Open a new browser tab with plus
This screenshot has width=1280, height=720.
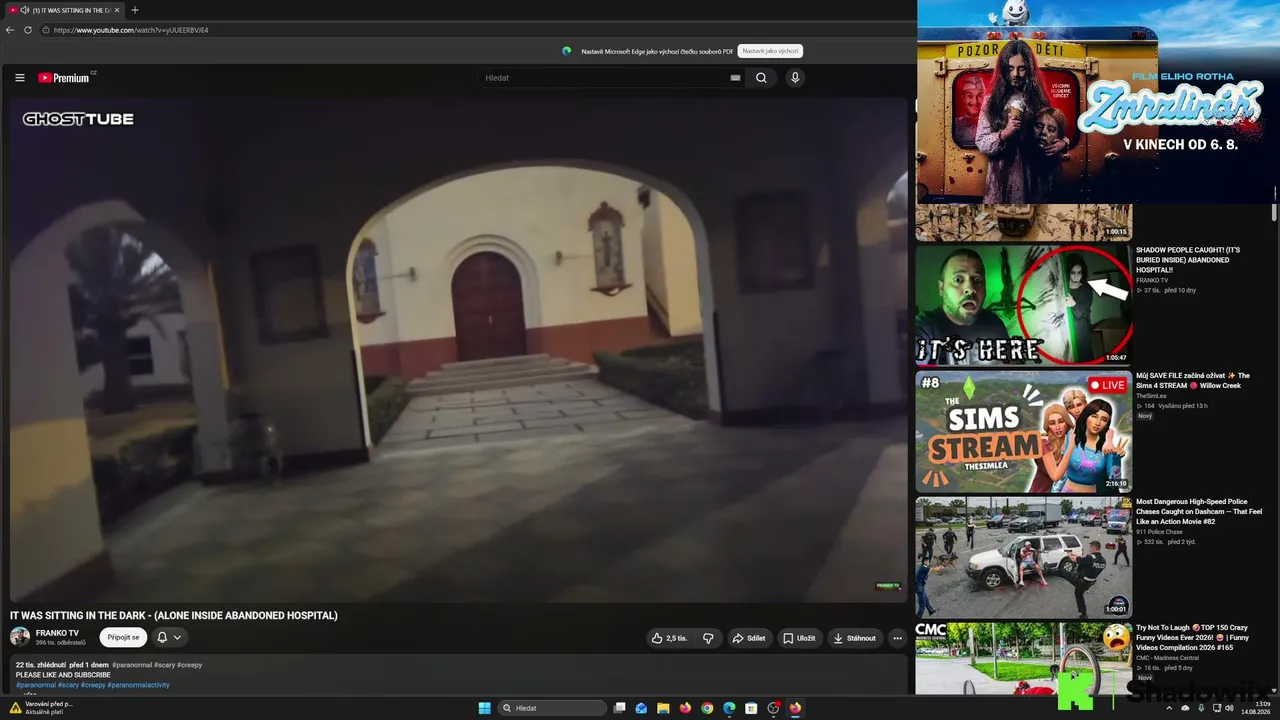(135, 10)
